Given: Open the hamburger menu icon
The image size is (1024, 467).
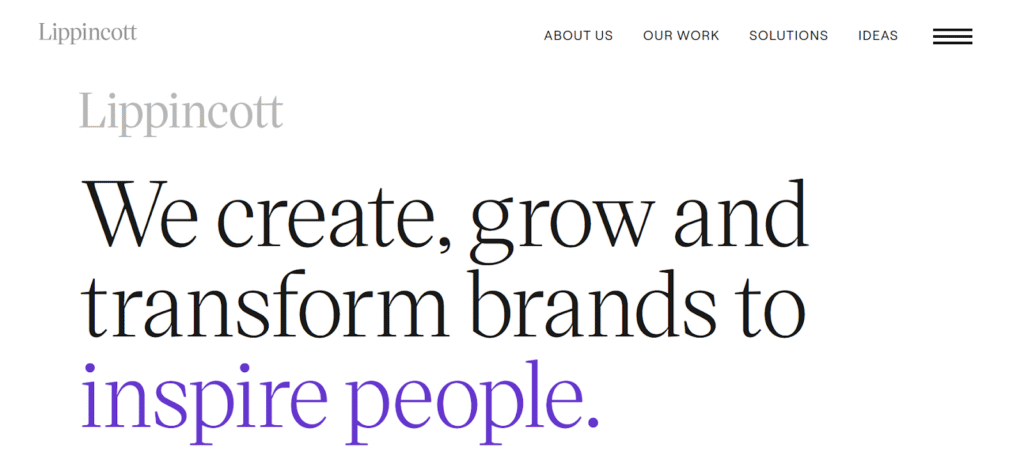Looking at the screenshot, I should coord(952,37).
